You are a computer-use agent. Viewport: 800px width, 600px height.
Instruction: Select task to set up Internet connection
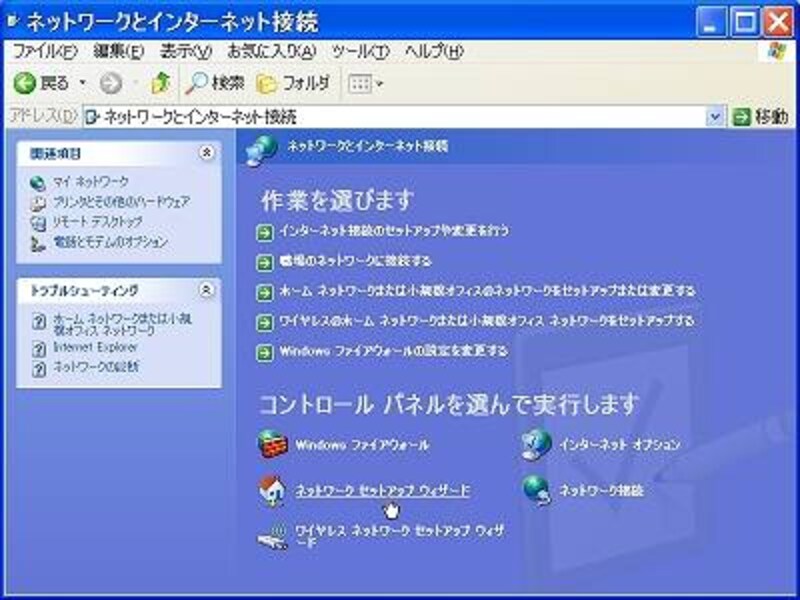click(393, 231)
